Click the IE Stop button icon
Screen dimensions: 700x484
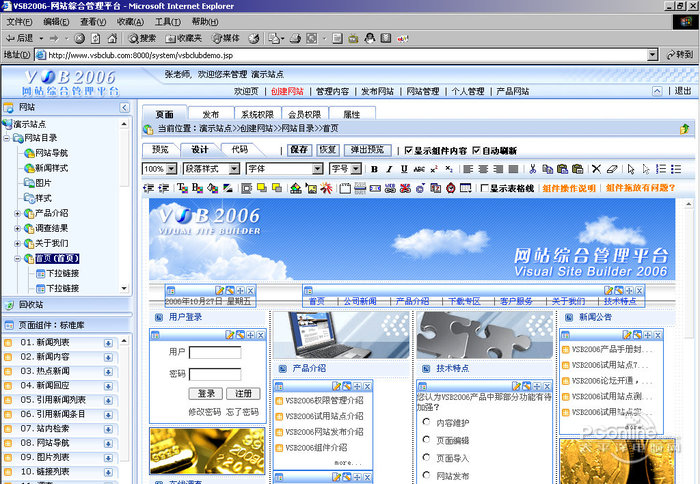(x=79, y=38)
